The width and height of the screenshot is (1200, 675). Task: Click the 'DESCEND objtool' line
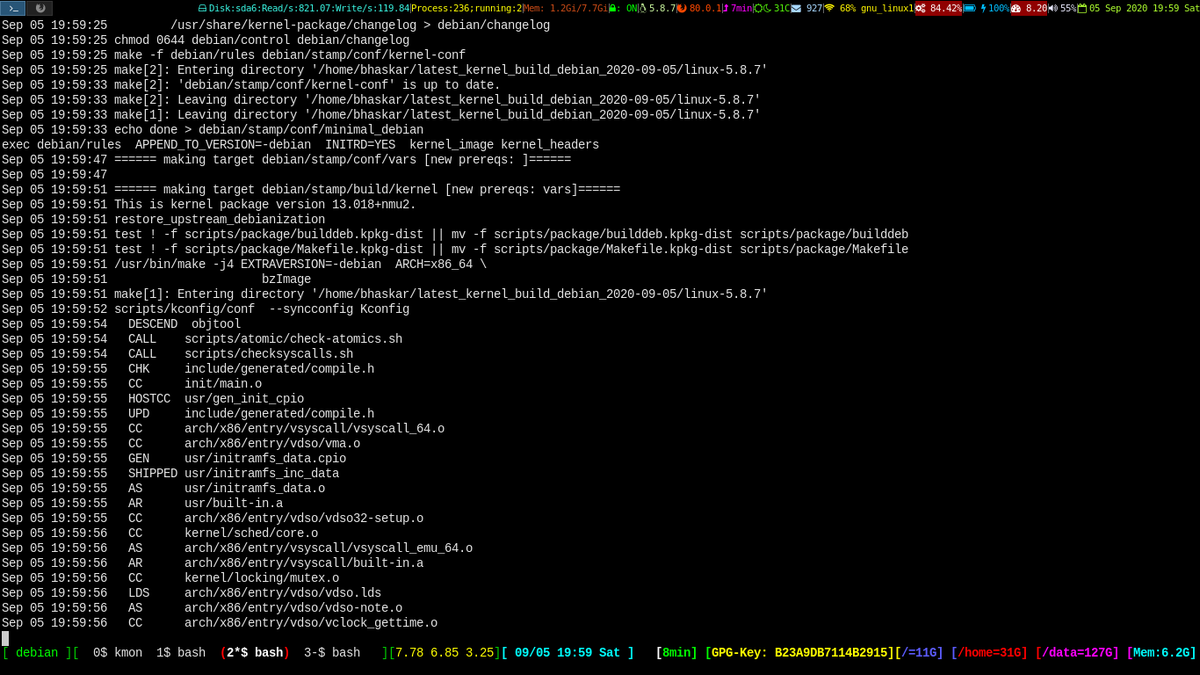coord(121,325)
